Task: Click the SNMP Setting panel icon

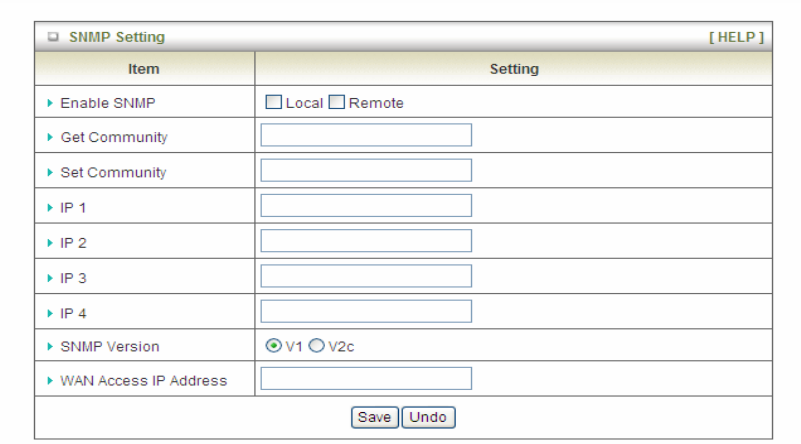Action: click(x=53, y=37)
